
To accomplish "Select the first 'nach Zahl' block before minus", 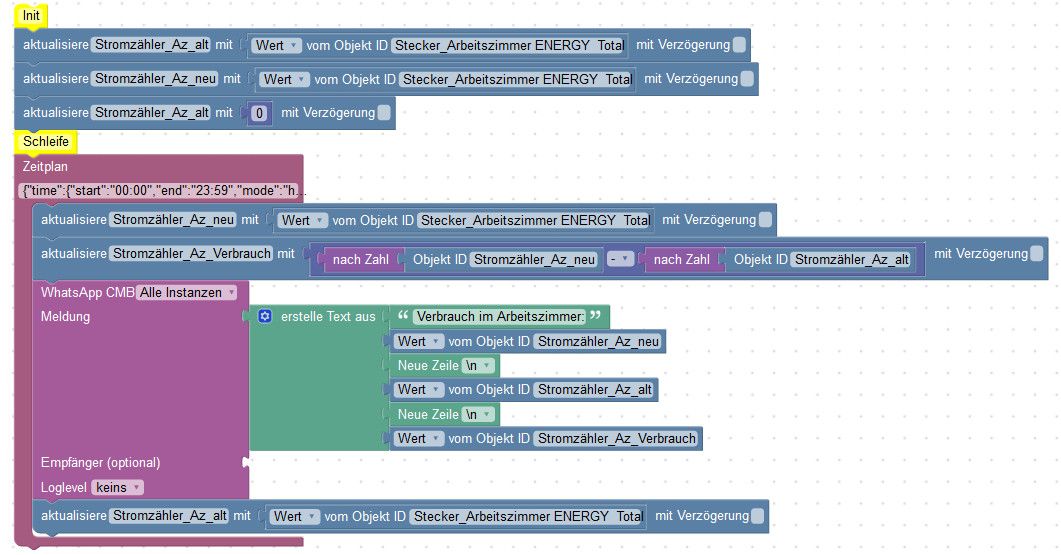I will coord(361,259).
